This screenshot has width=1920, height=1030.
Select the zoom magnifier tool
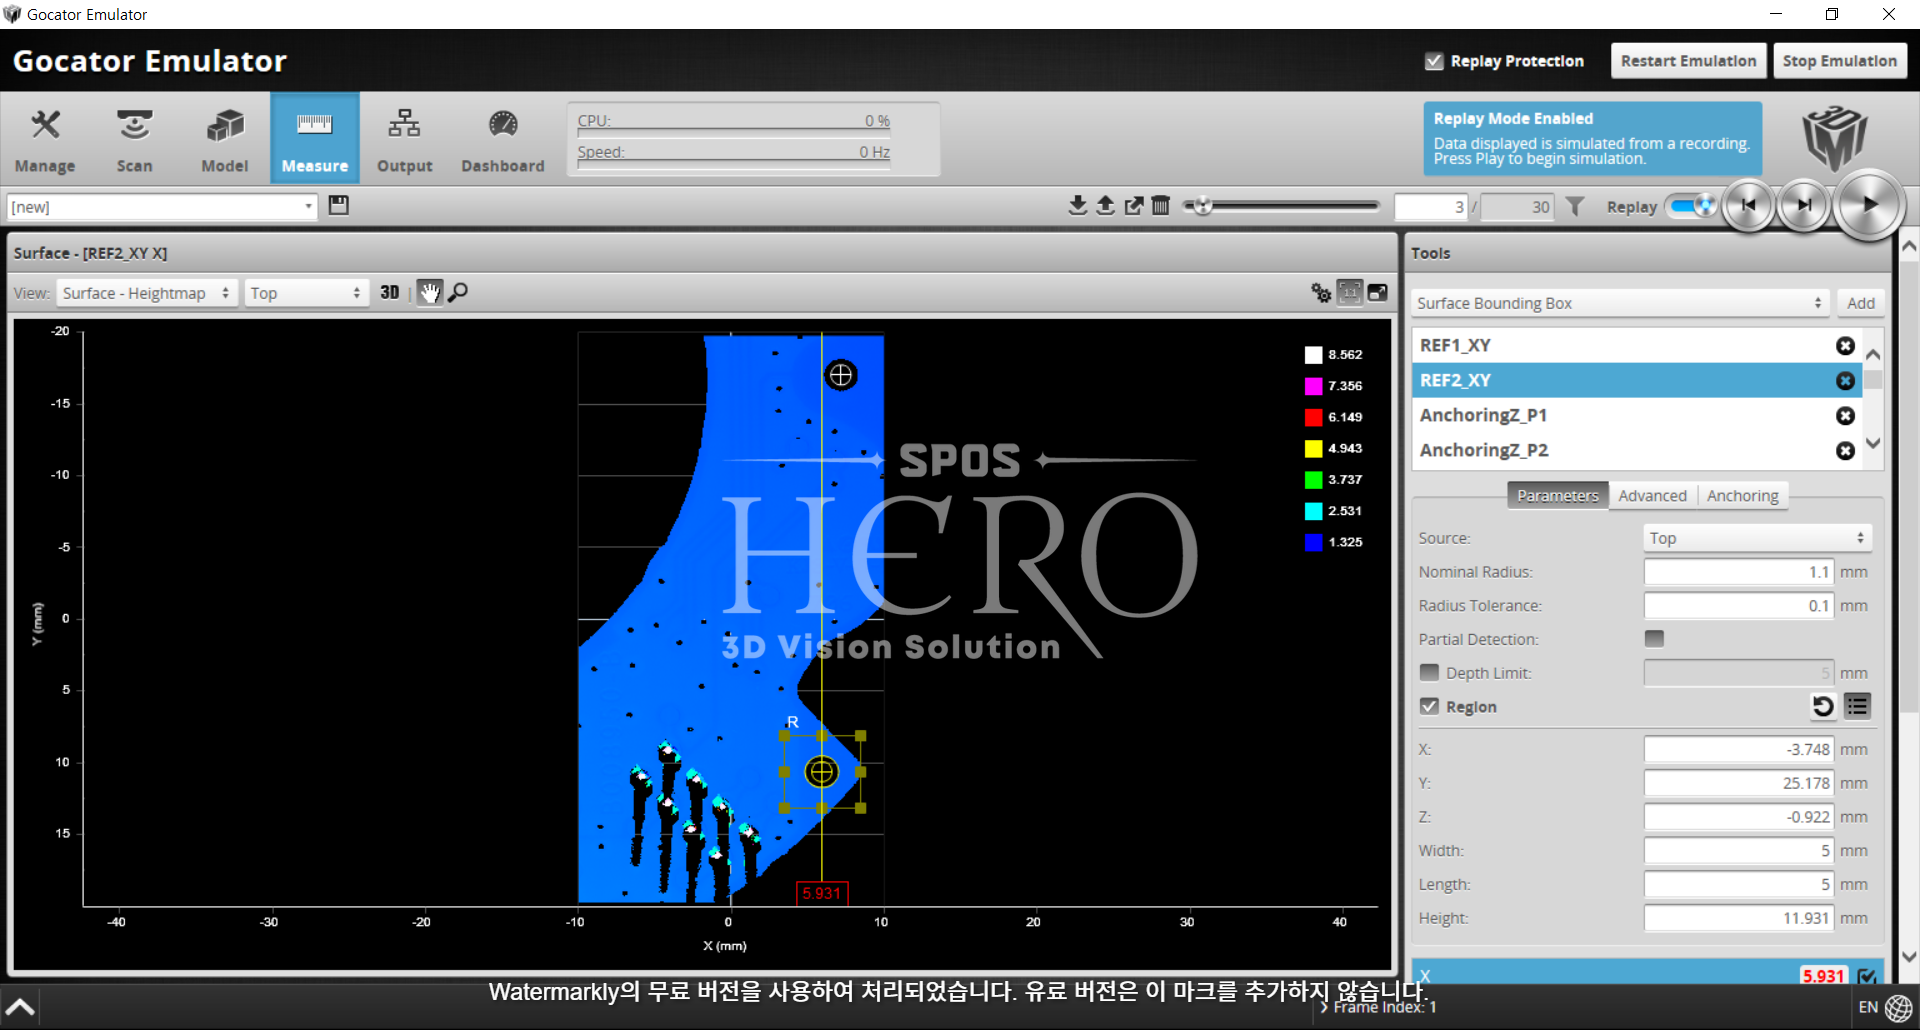click(458, 292)
